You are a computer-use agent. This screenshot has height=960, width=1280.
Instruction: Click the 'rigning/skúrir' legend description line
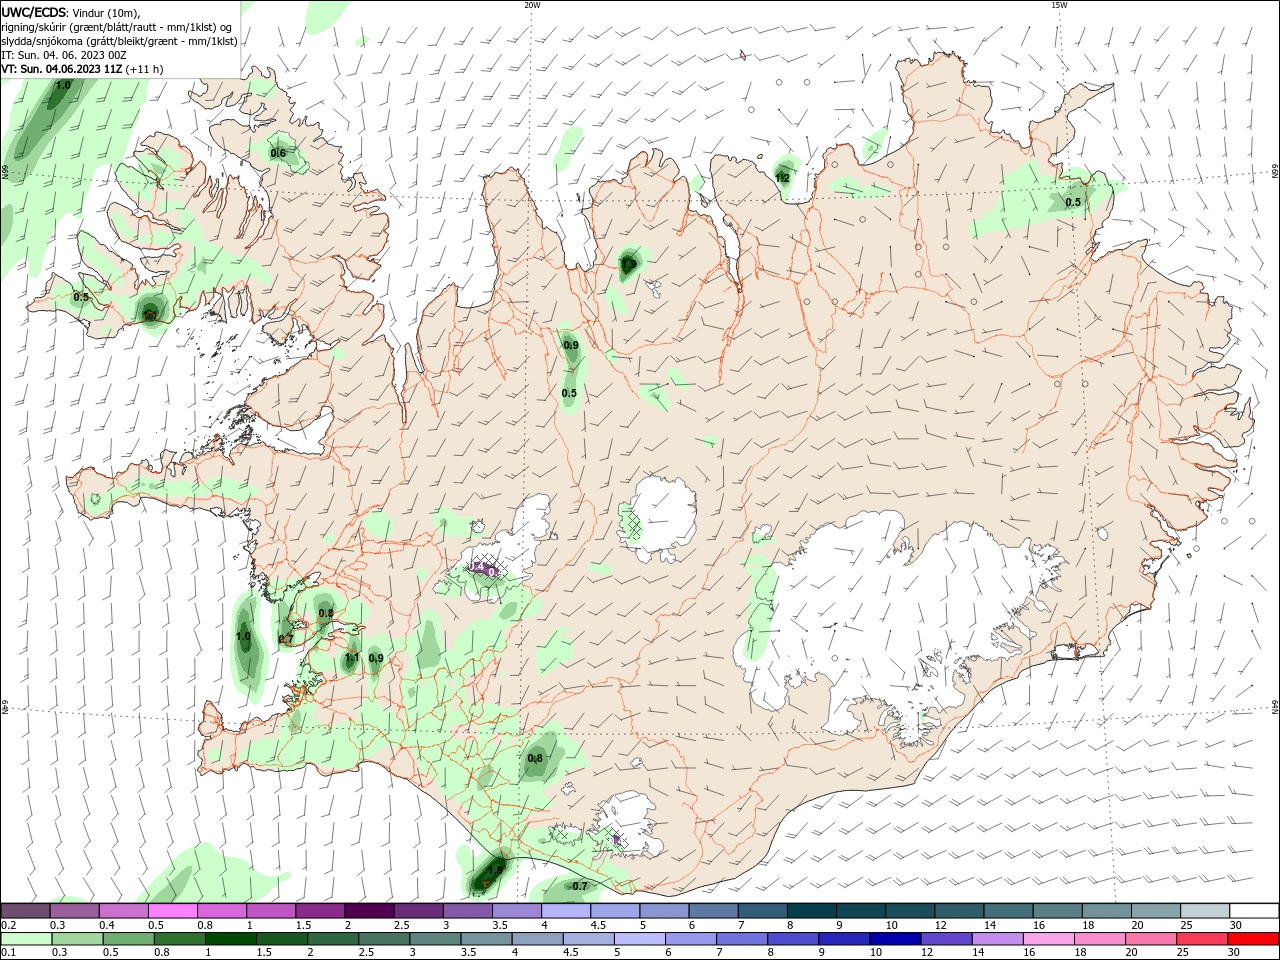click(x=116, y=27)
